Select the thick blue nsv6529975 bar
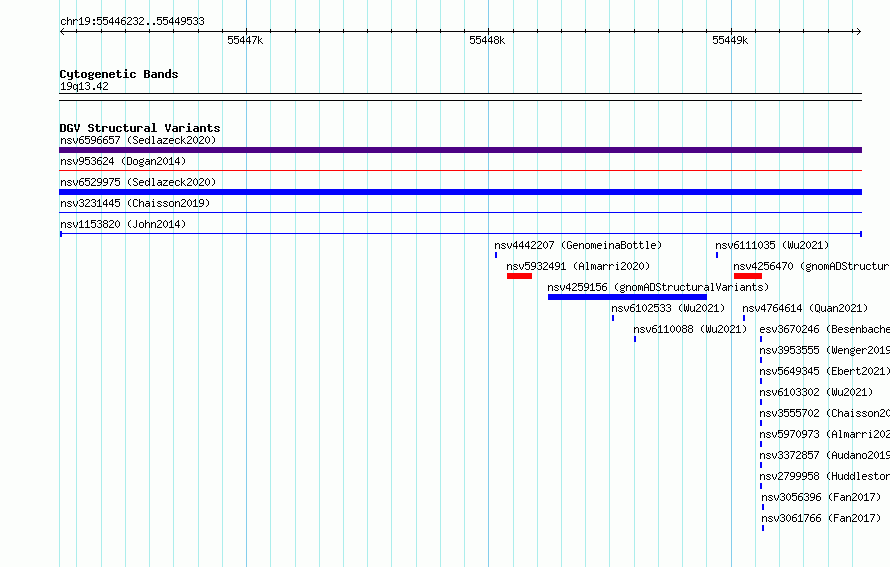The width and height of the screenshot is (890, 567). click(460, 192)
